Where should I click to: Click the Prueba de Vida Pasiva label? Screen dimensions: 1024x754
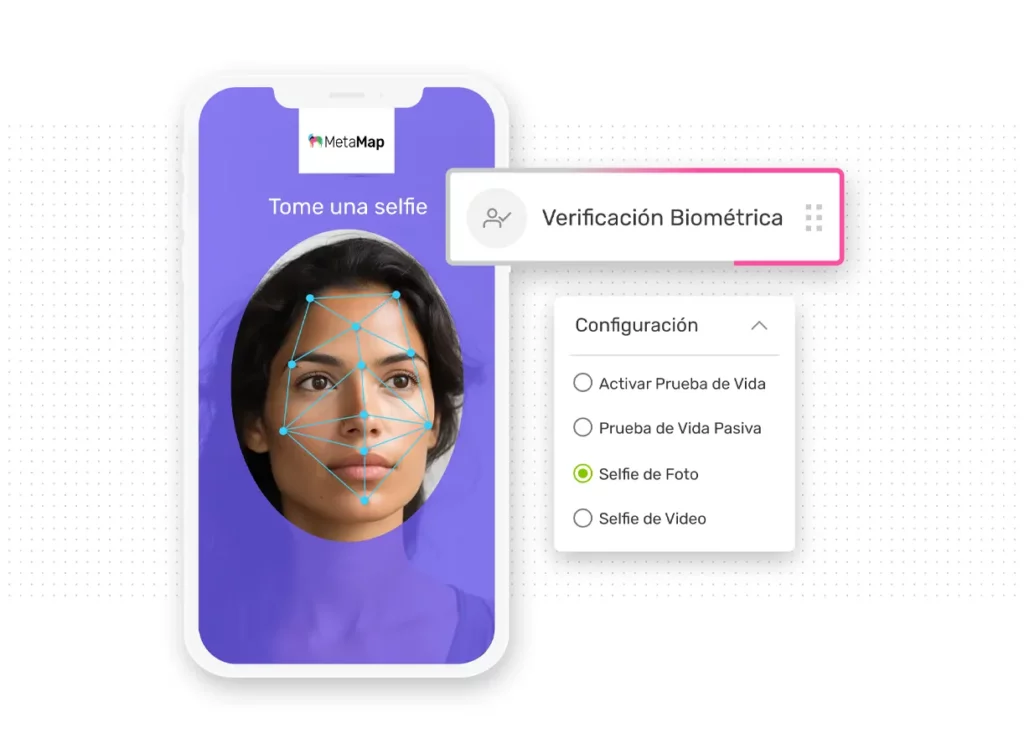point(680,428)
